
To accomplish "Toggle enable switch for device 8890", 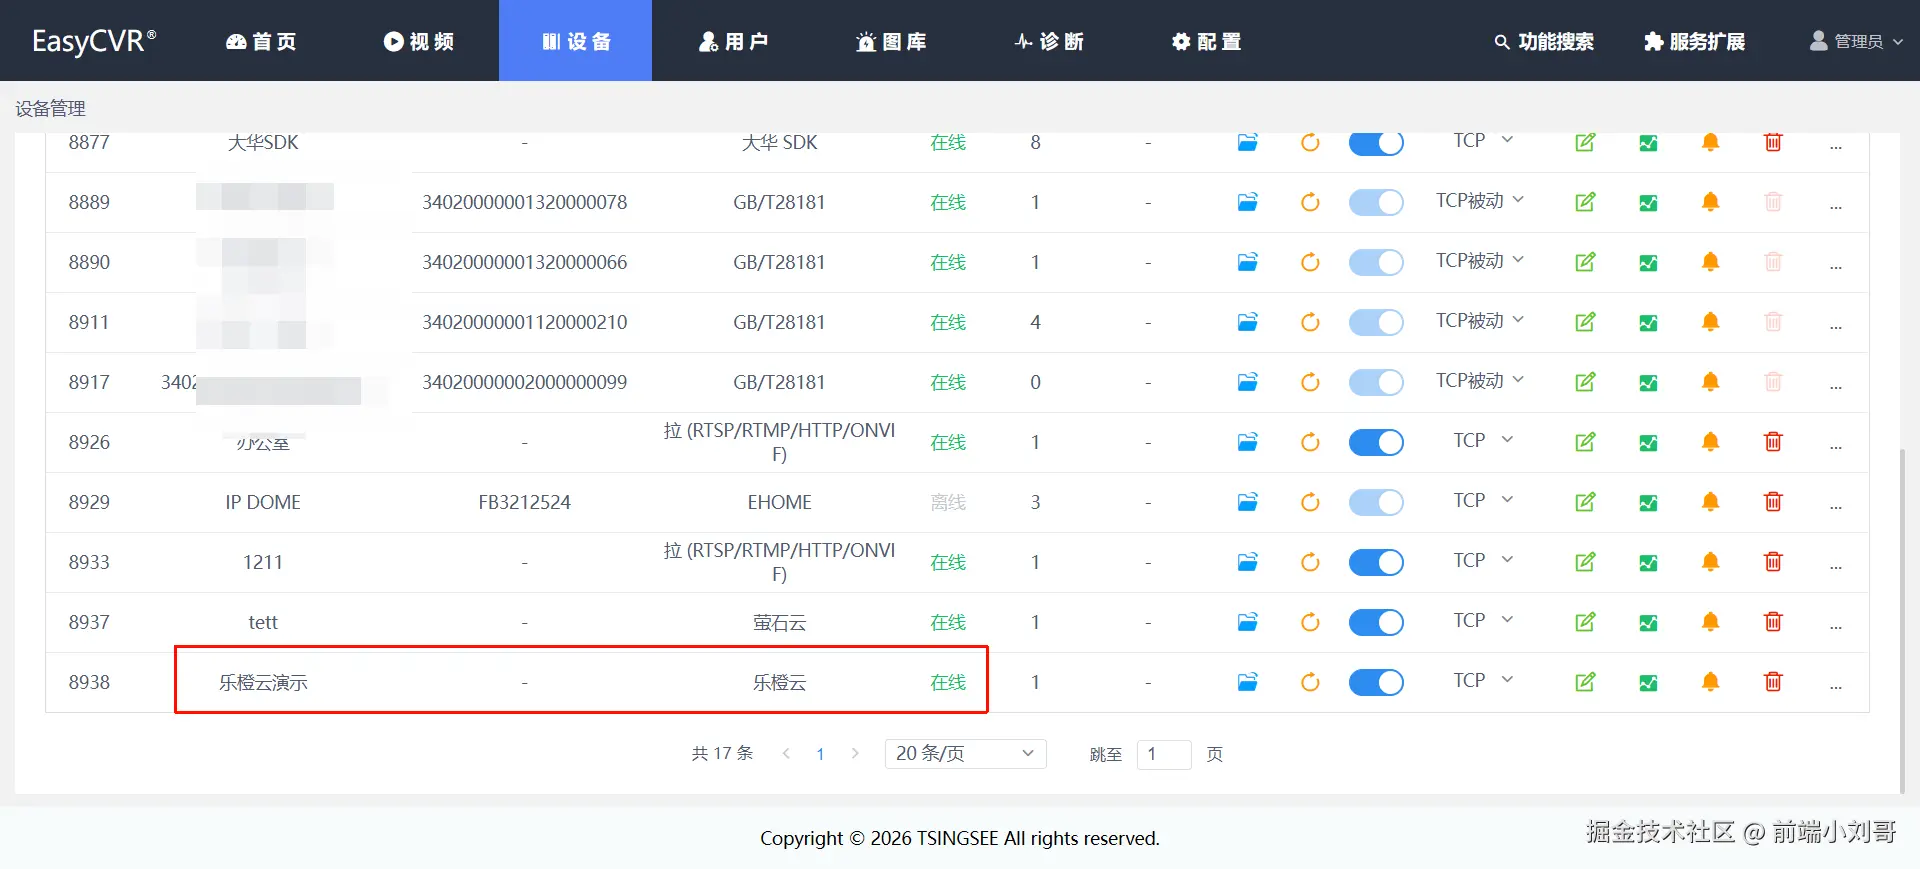I will pyautogui.click(x=1376, y=262).
